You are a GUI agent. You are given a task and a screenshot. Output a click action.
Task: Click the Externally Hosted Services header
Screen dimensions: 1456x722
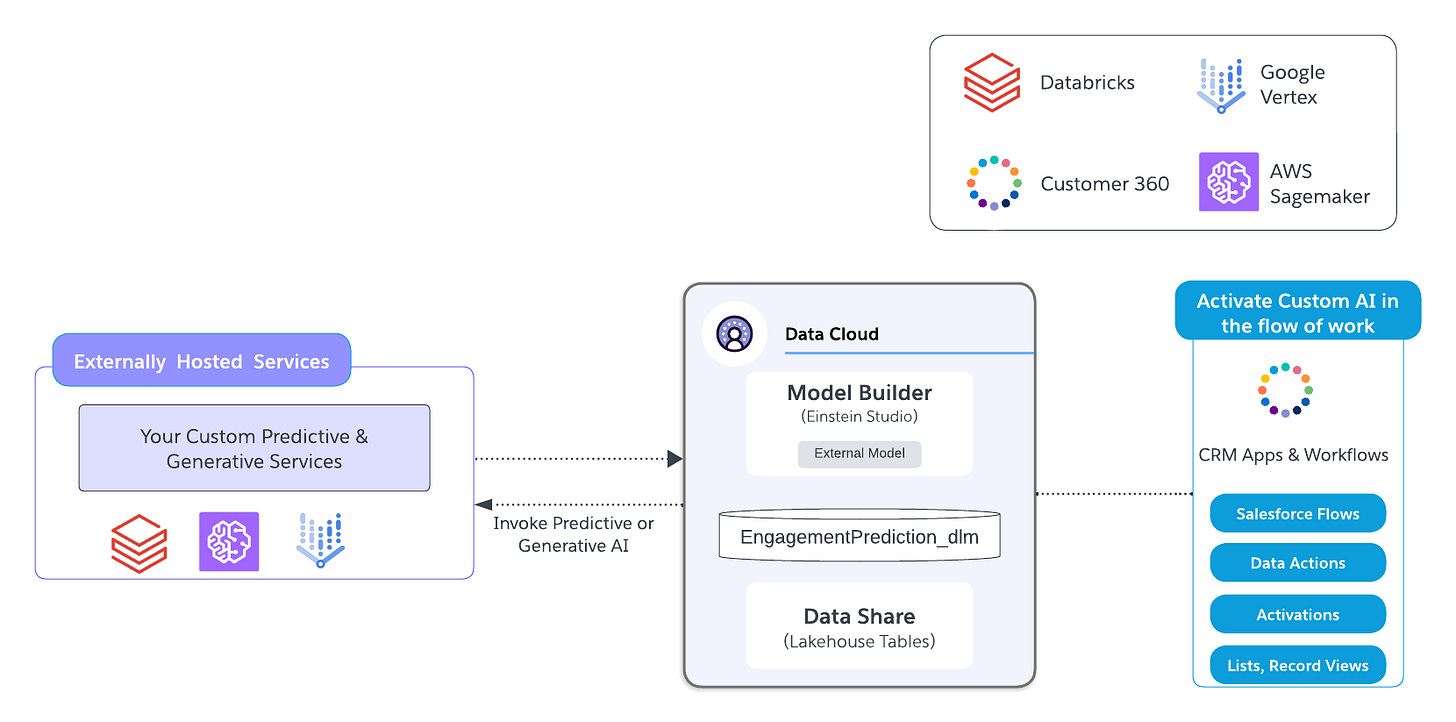[x=201, y=361]
